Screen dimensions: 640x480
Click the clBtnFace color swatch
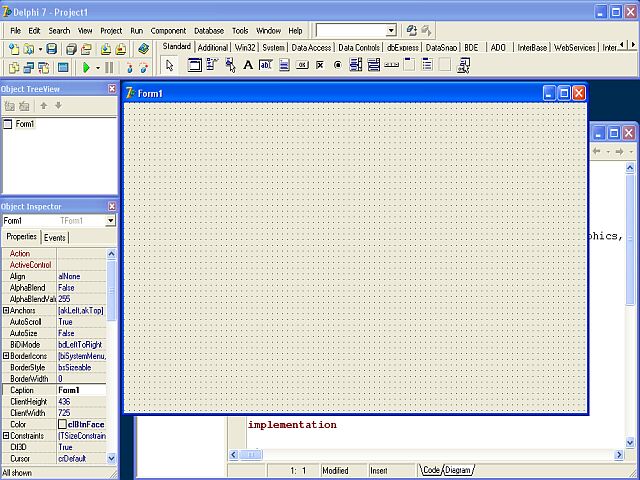click(63, 424)
